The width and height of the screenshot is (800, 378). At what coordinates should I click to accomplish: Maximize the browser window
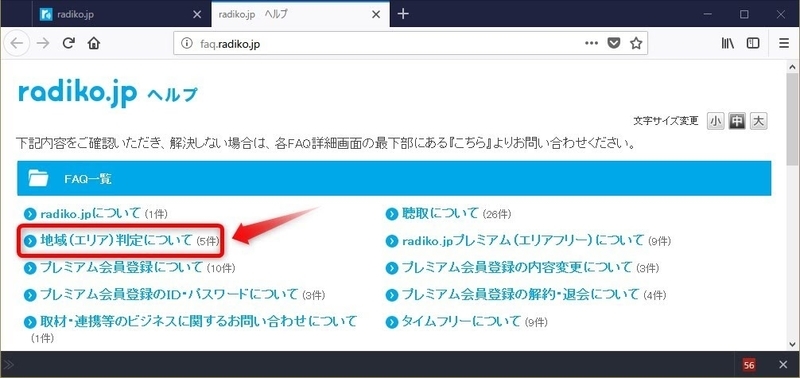point(744,14)
